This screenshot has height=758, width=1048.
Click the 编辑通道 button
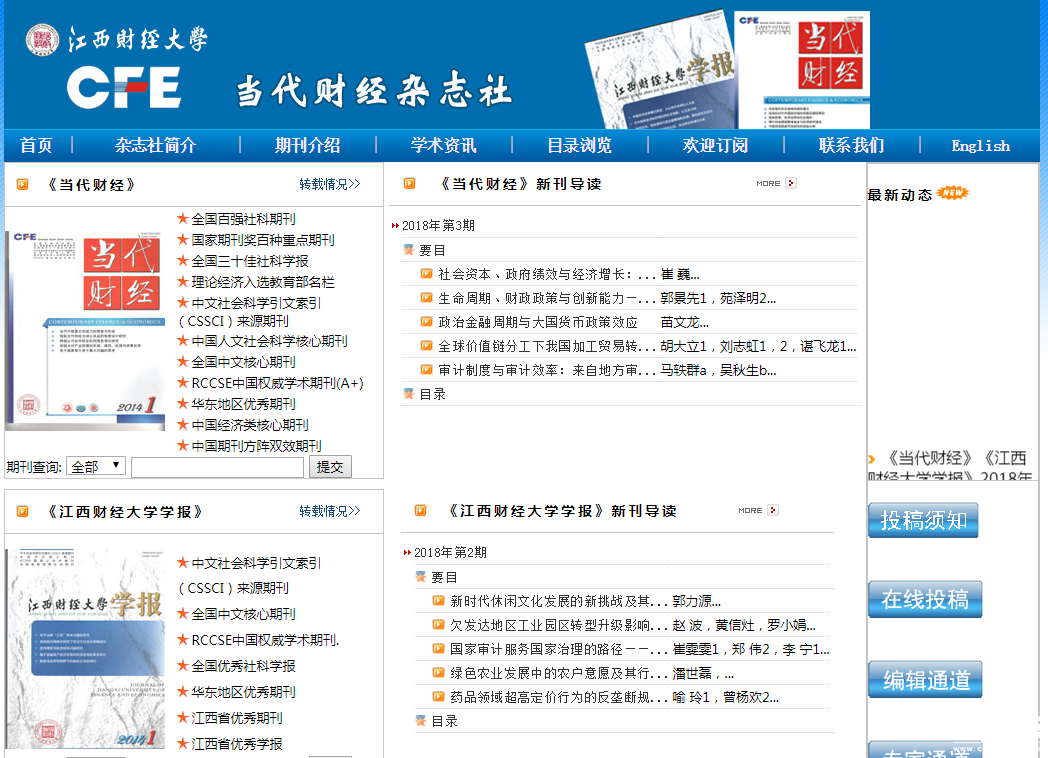coord(925,679)
